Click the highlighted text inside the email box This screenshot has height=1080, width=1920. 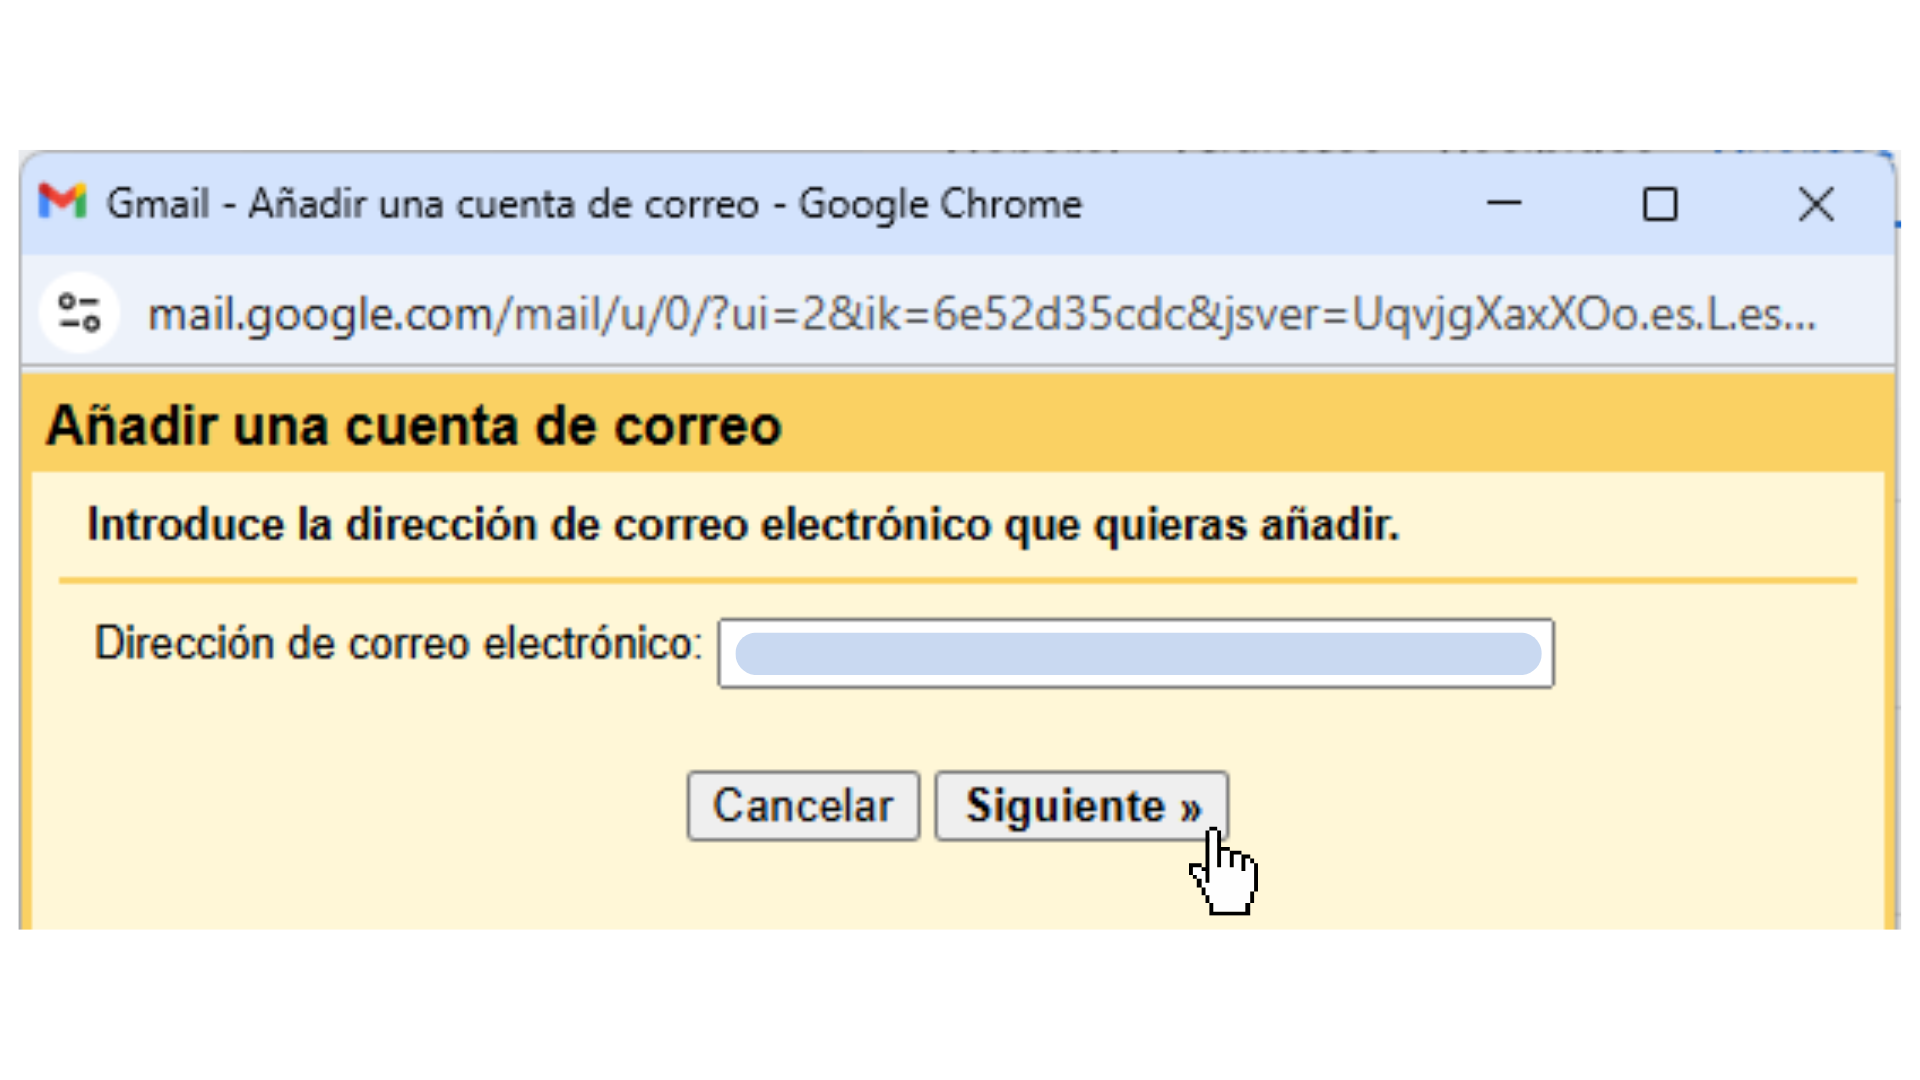pyautogui.click(x=1135, y=653)
